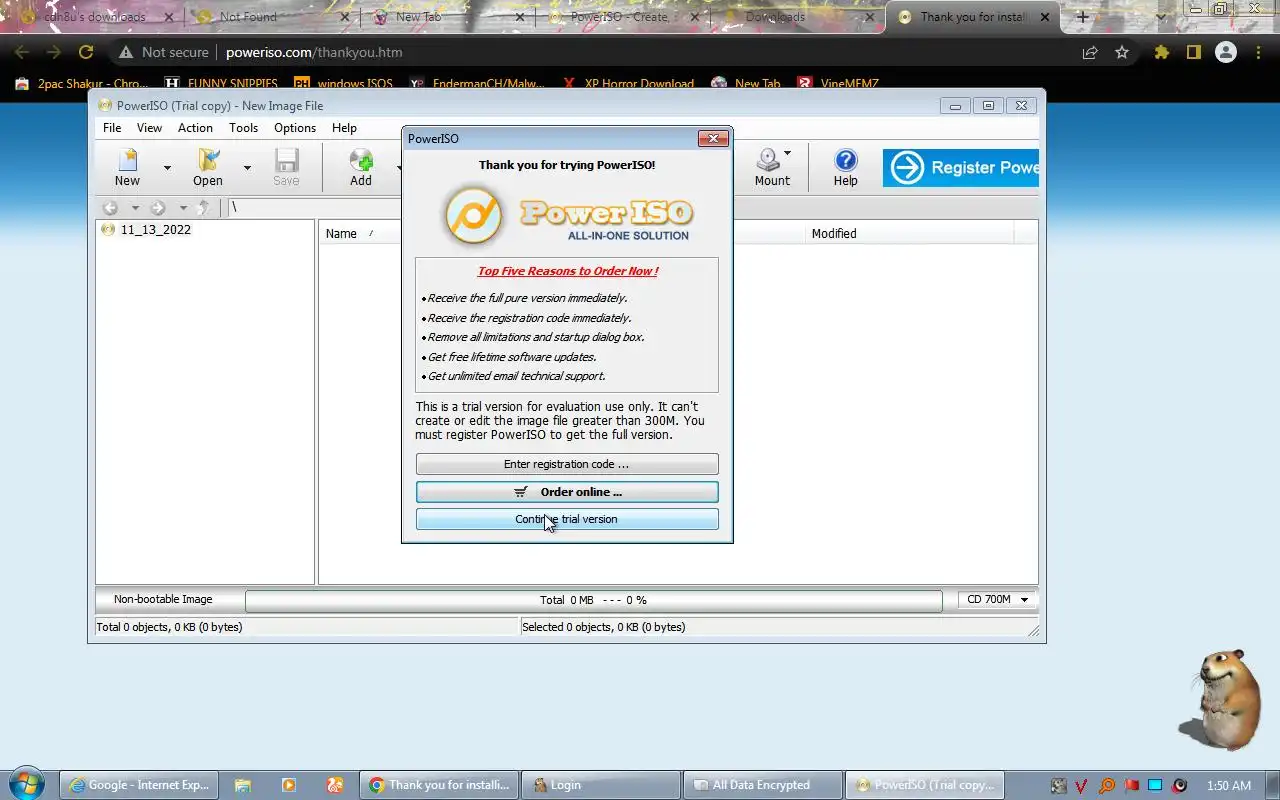This screenshot has height=800, width=1280.
Task: Open the Tools menu
Action: pos(243,128)
